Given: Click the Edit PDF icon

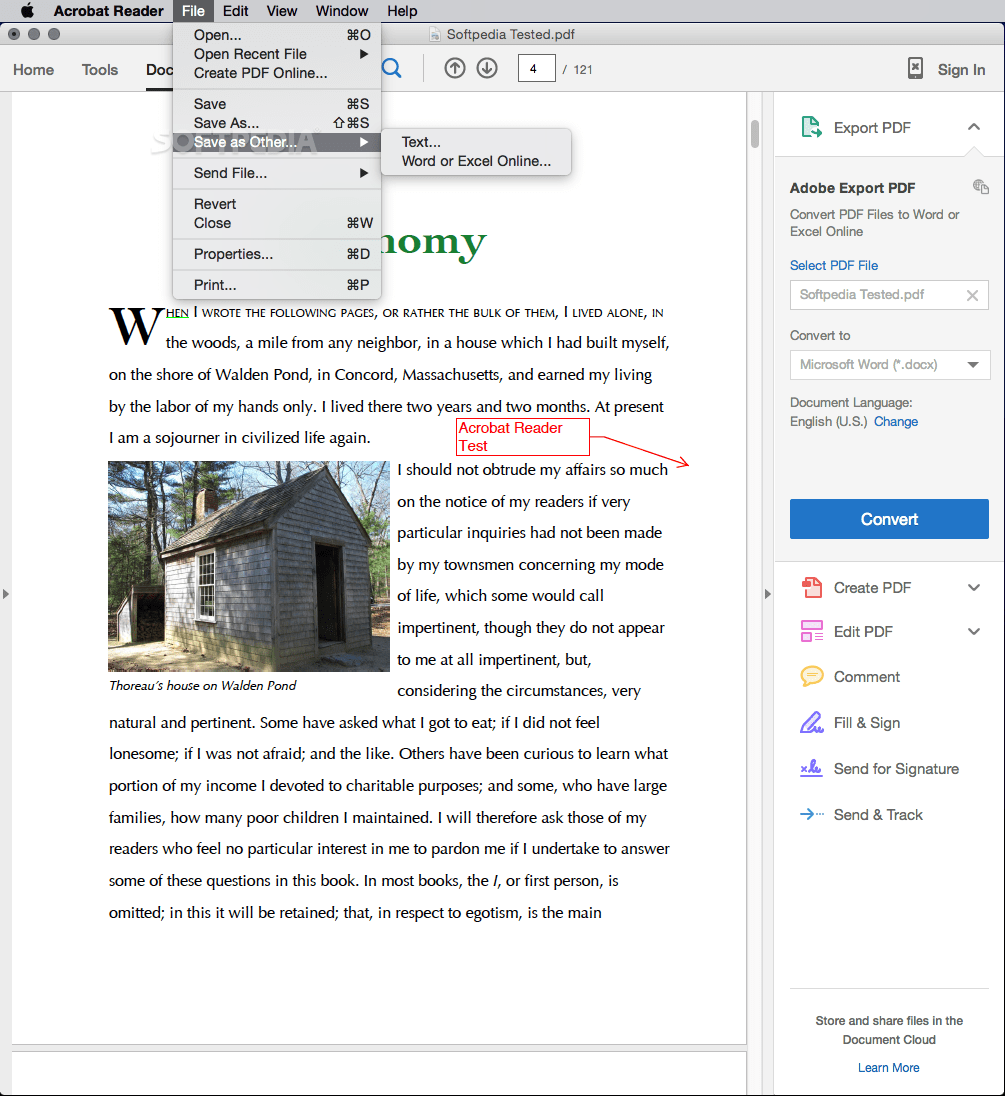Looking at the screenshot, I should pyautogui.click(x=811, y=631).
